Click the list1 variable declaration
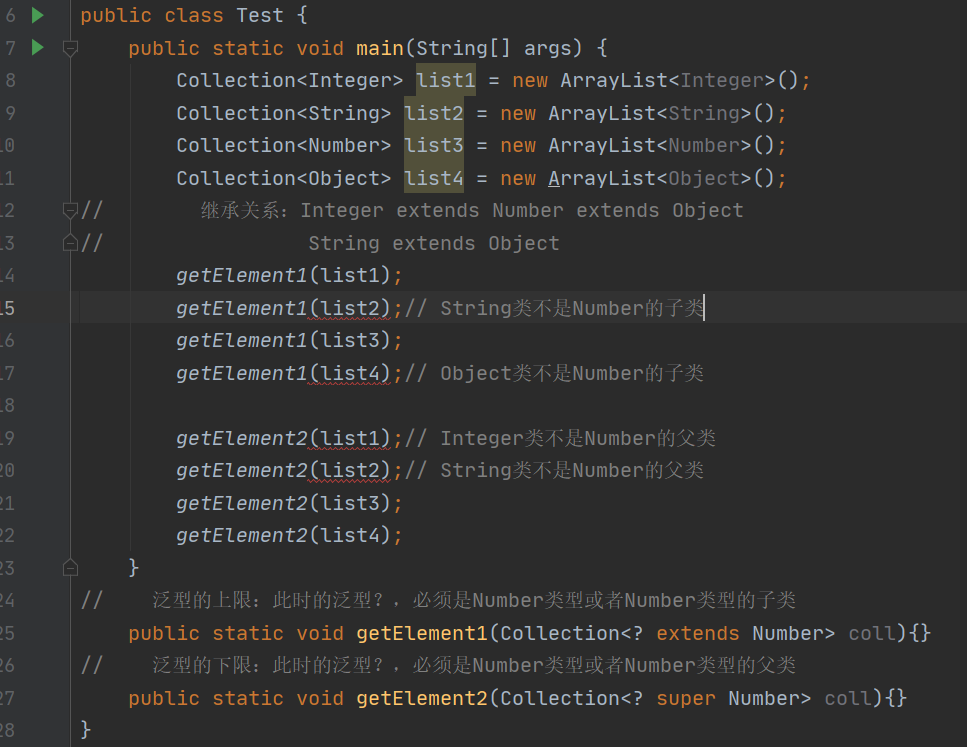The height and width of the screenshot is (747, 967). (x=446, y=80)
